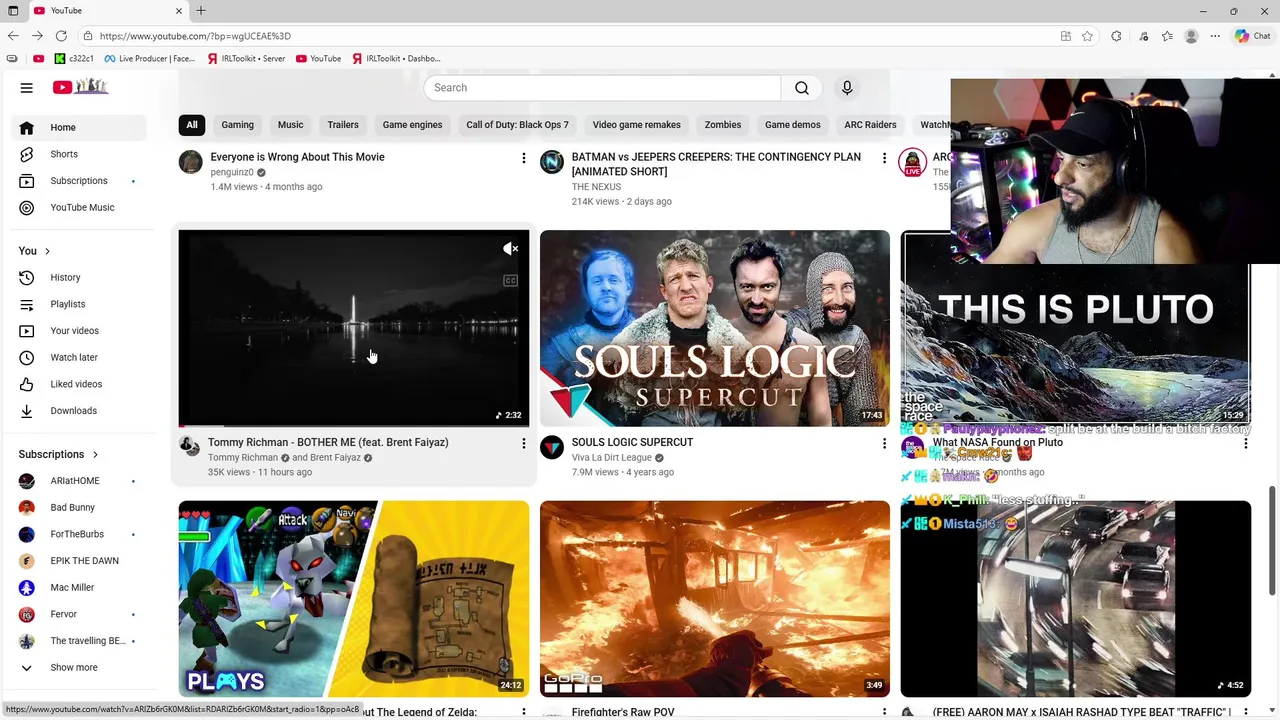This screenshot has height=720, width=1280.
Task: Unmute the Tommy Richman video preview
Action: 511,249
